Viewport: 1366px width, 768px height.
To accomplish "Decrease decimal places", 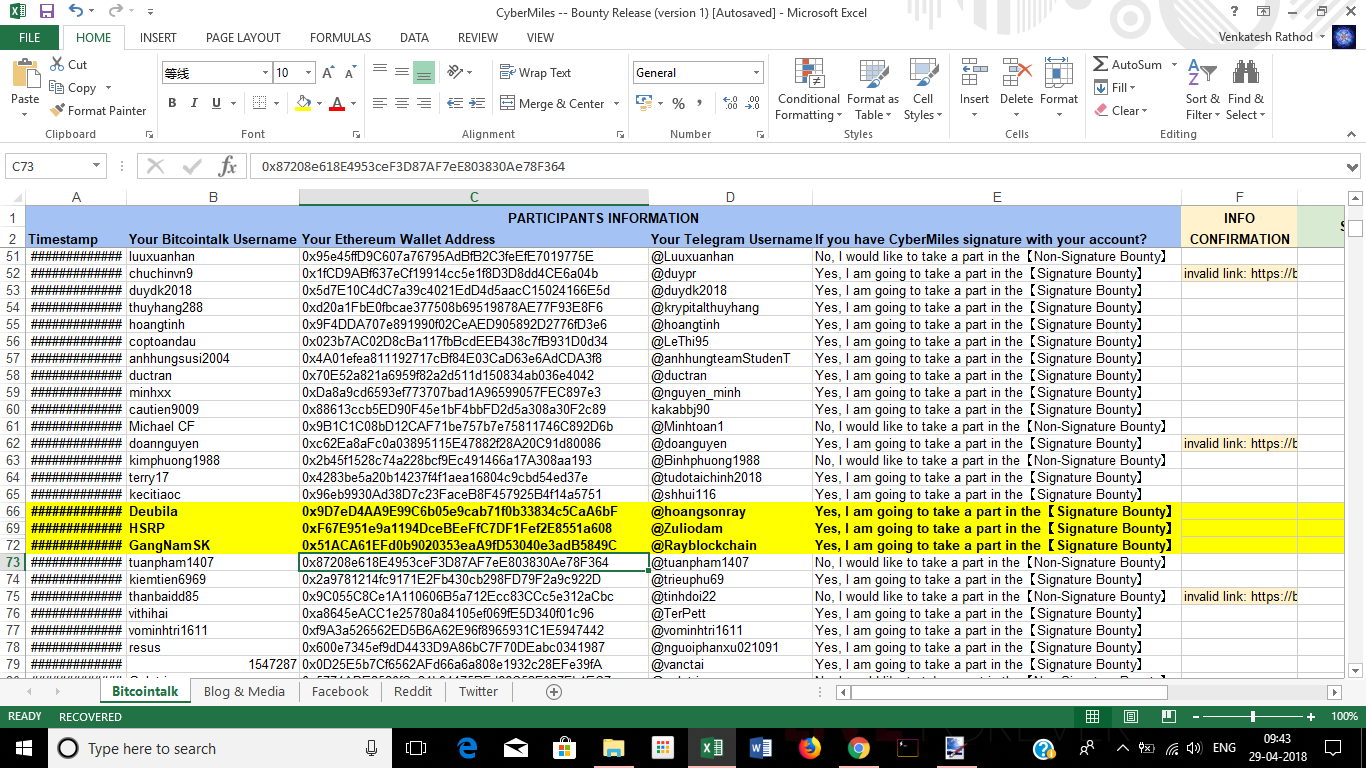I will [x=753, y=103].
